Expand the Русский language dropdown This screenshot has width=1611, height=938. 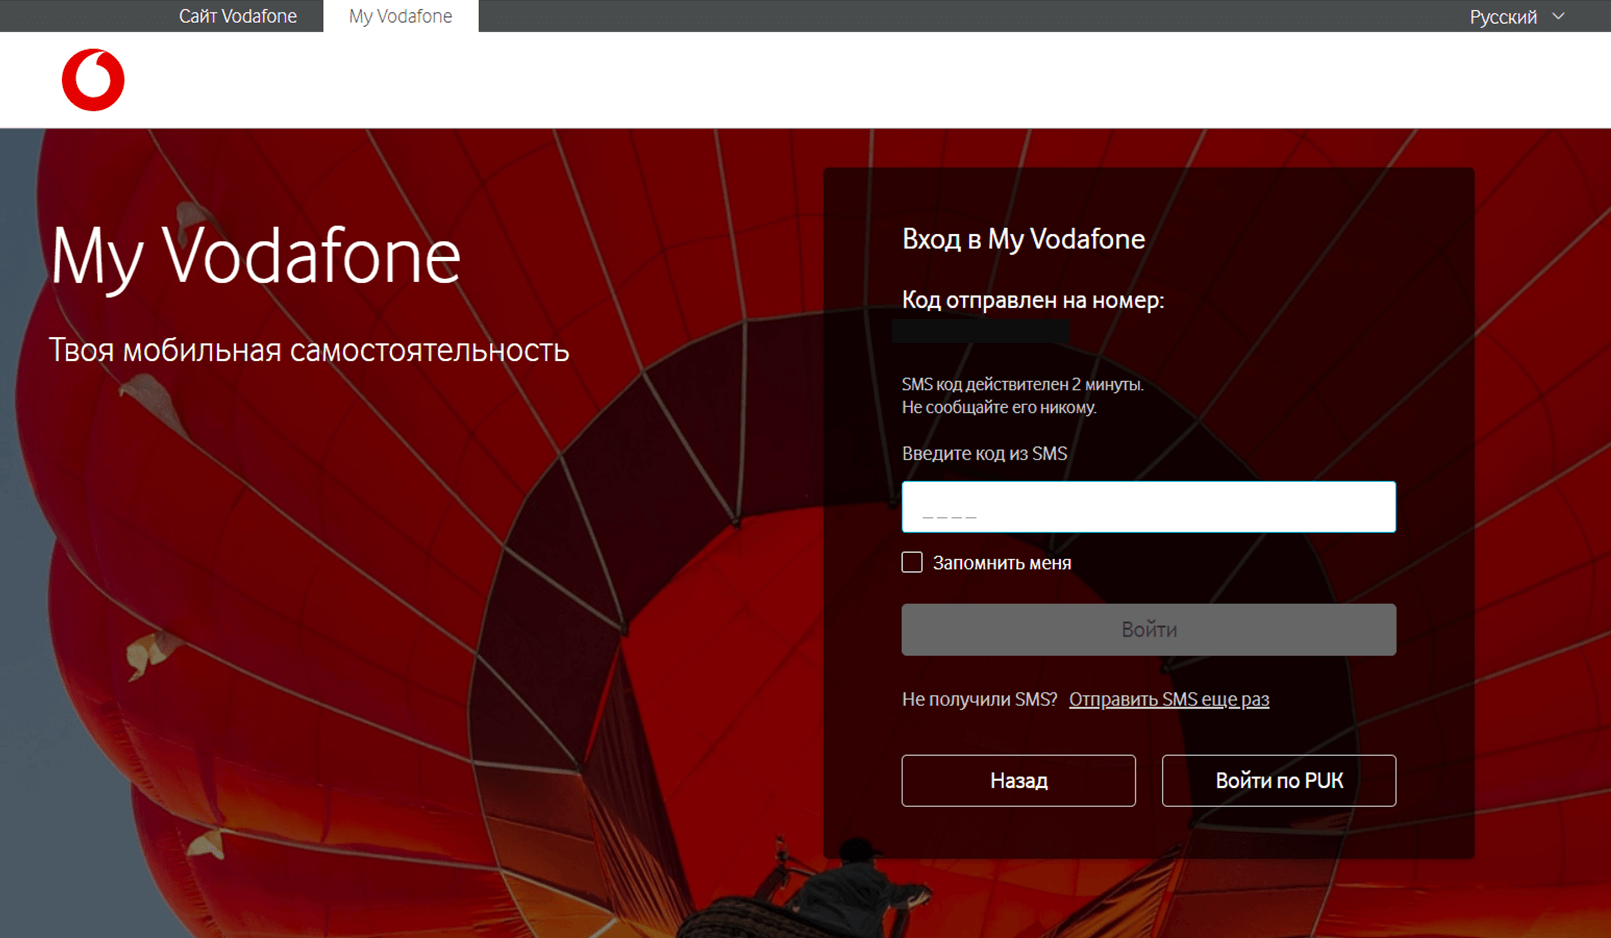(1516, 17)
